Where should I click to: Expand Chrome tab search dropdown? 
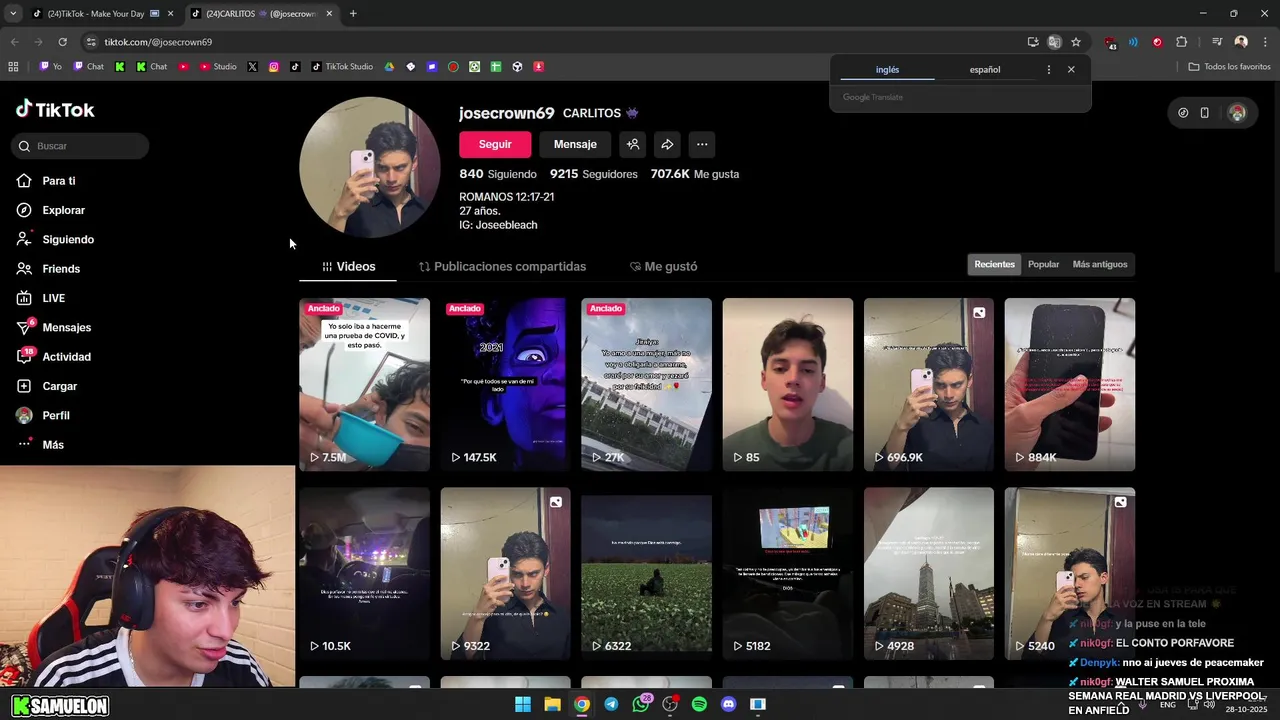click(x=13, y=14)
